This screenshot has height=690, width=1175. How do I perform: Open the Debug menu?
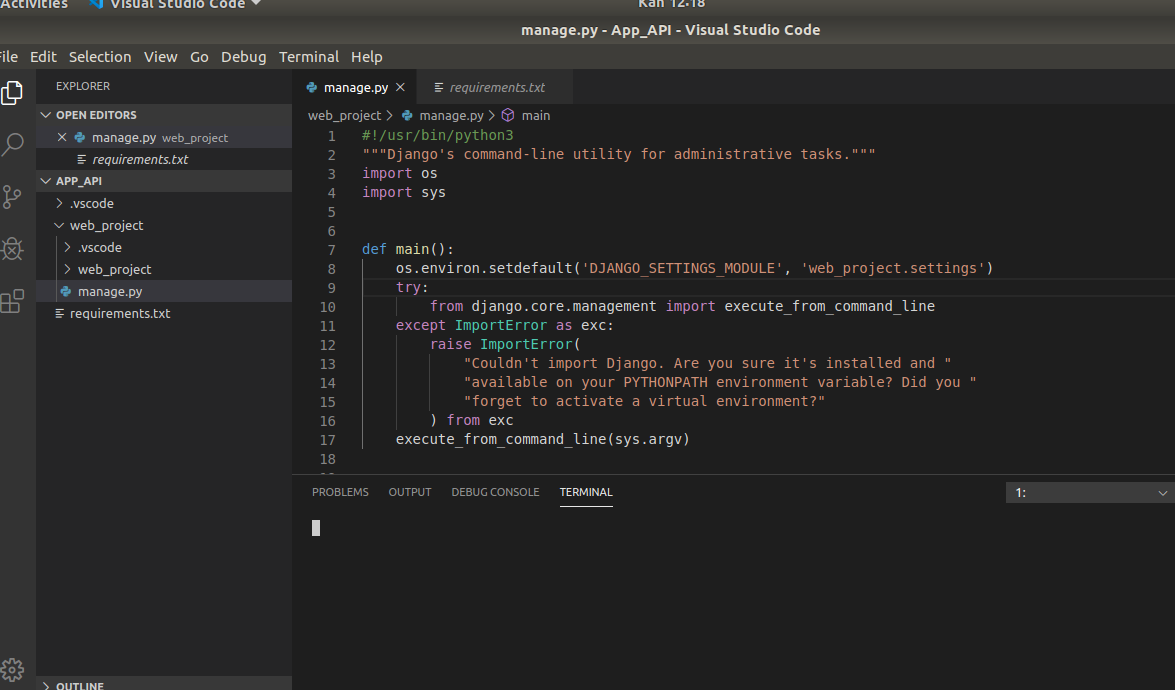pos(244,57)
